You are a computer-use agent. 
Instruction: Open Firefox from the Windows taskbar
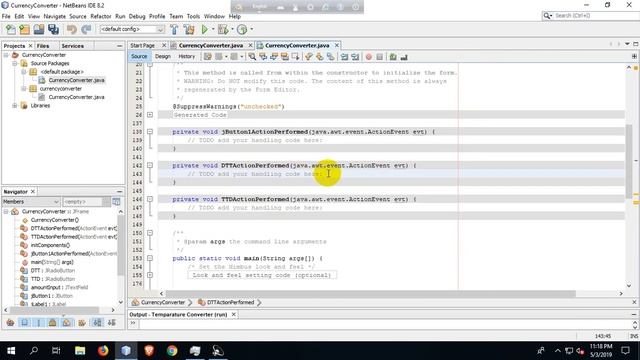[x=103, y=351]
